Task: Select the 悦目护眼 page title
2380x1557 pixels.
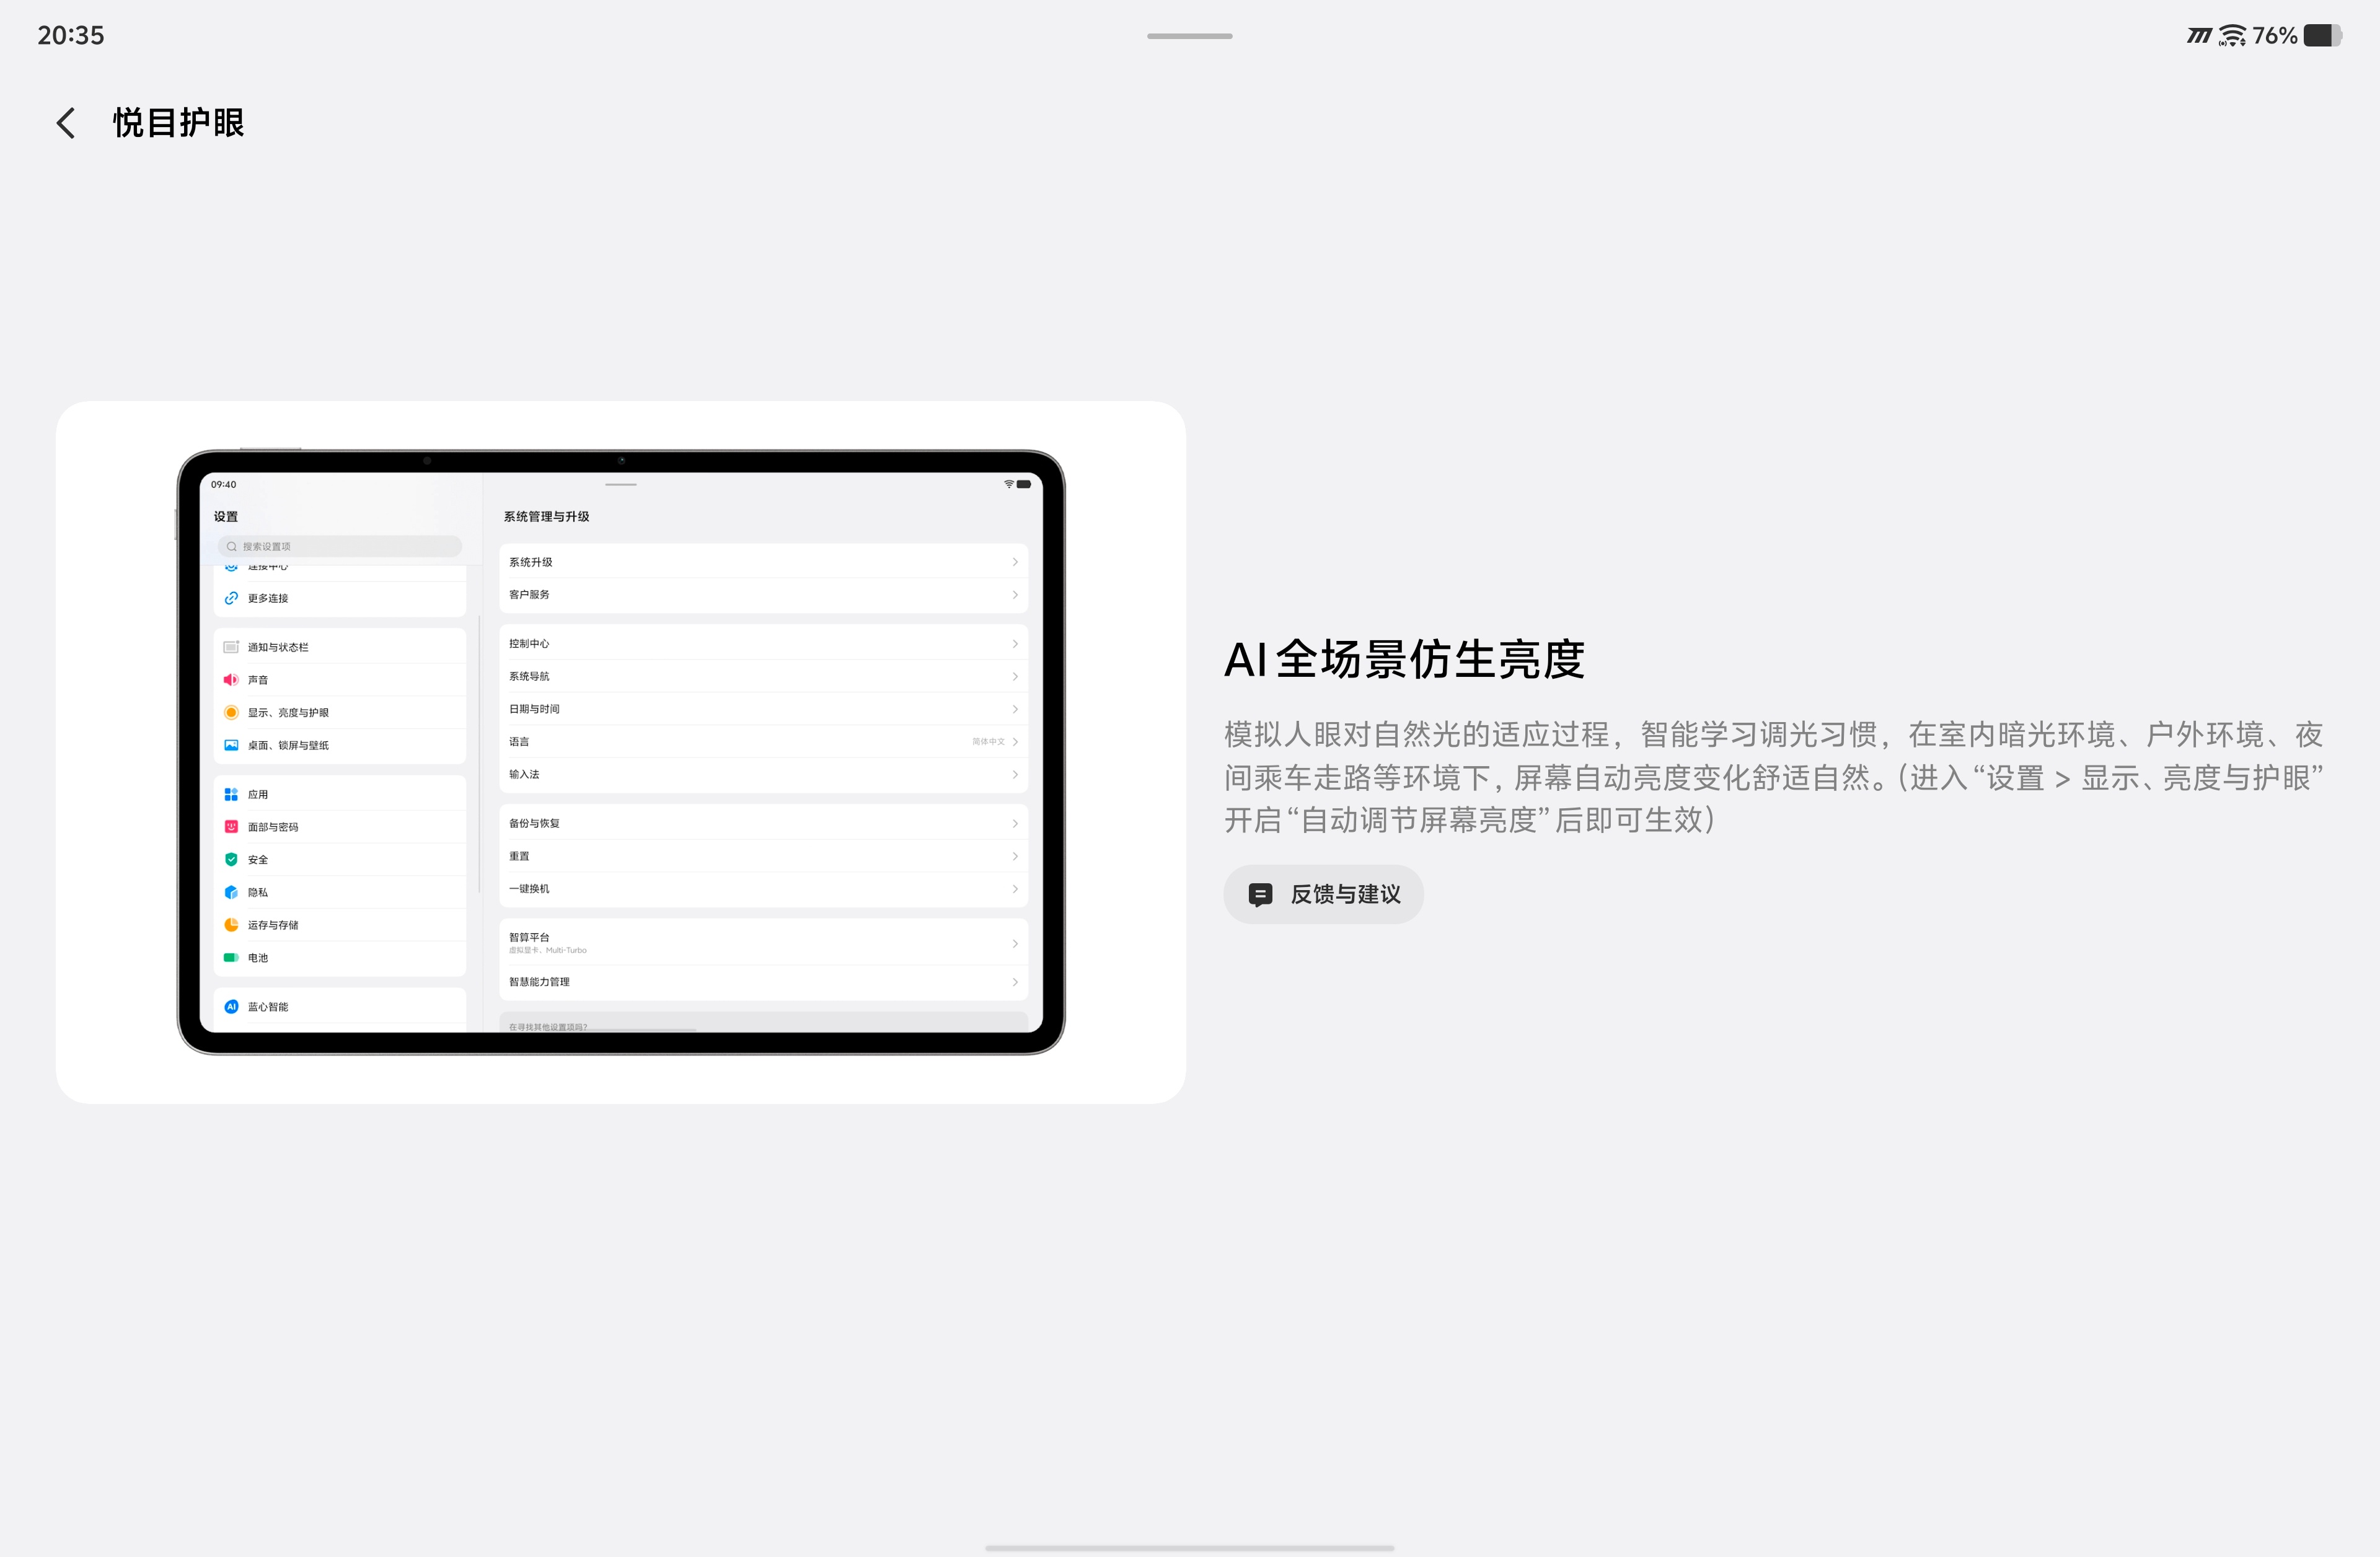Action: pyautogui.click(x=179, y=123)
